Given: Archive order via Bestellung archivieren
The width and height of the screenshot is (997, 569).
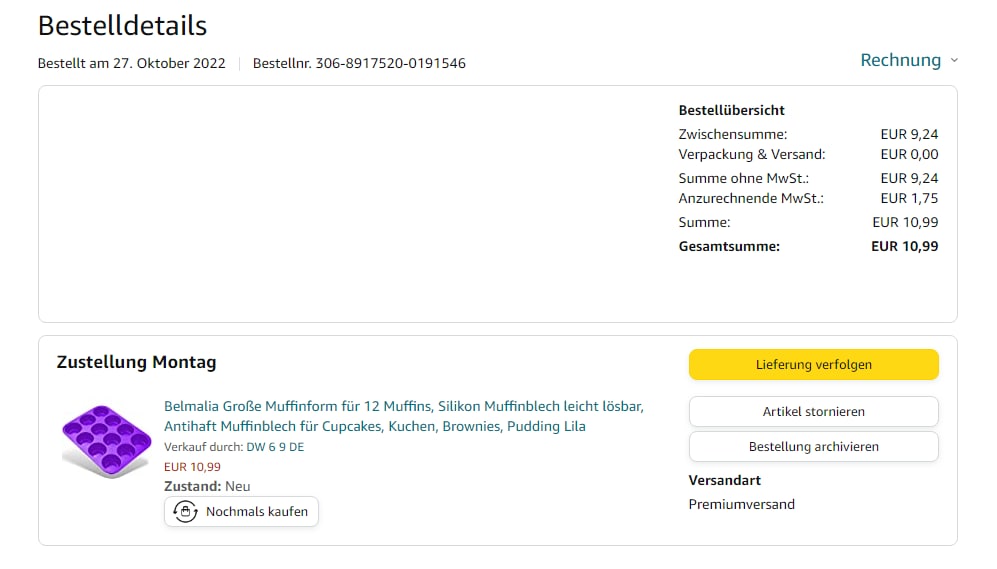Looking at the screenshot, I should 813,446.
